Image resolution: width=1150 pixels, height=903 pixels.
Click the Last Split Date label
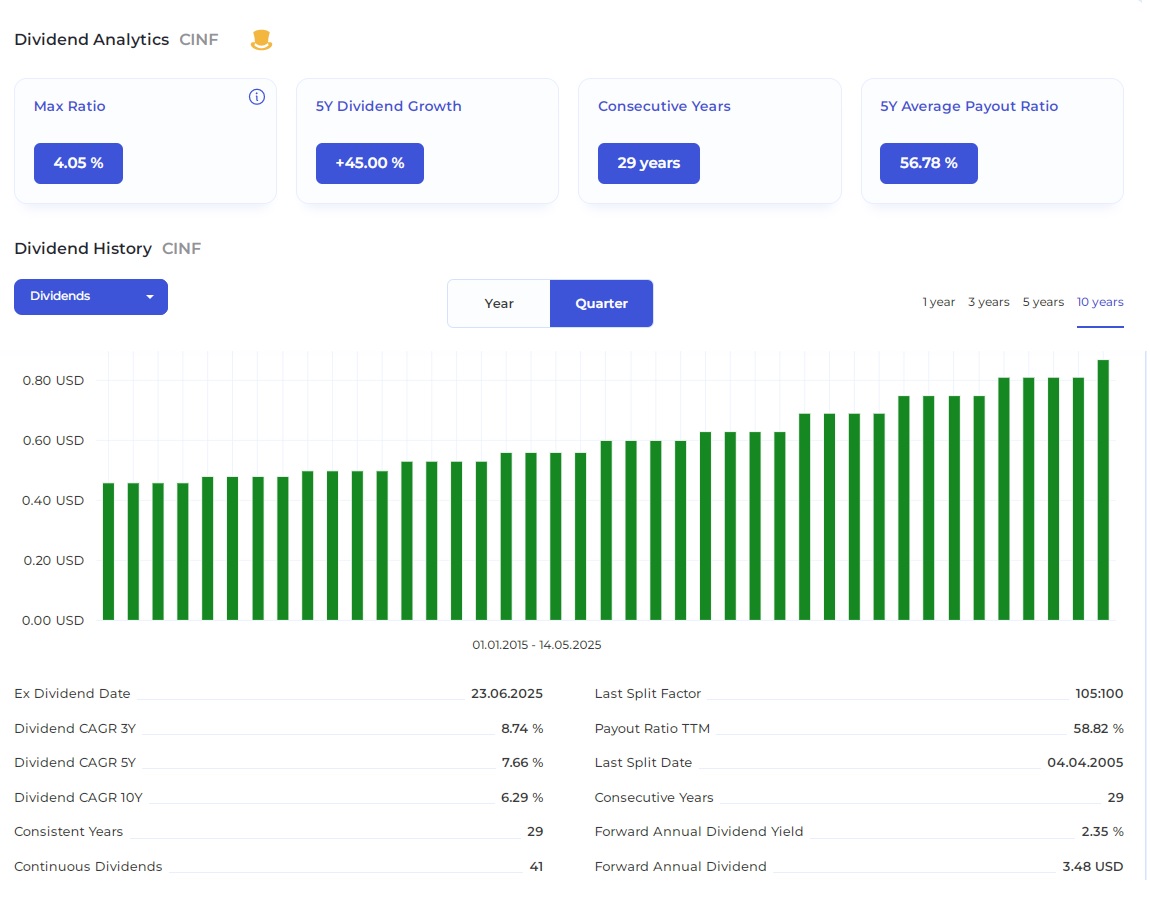click(x=643, y=763)
